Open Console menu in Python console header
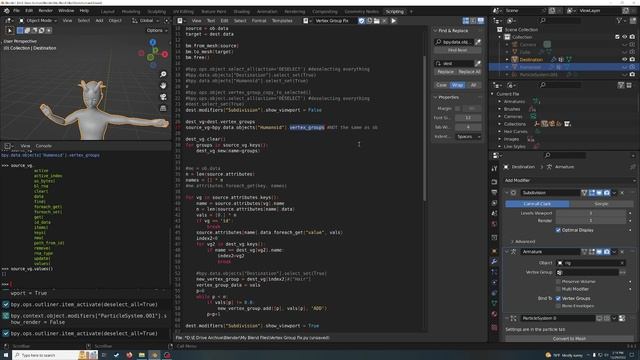The image size is (640, 360). pos(43,146)
